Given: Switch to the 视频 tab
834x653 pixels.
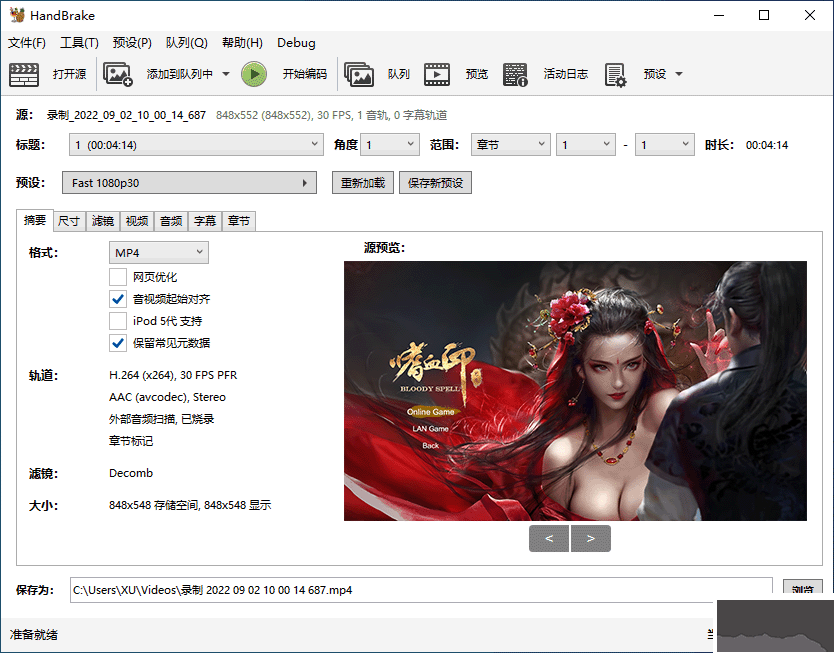Looking at the screenshot, I should 137,221.
